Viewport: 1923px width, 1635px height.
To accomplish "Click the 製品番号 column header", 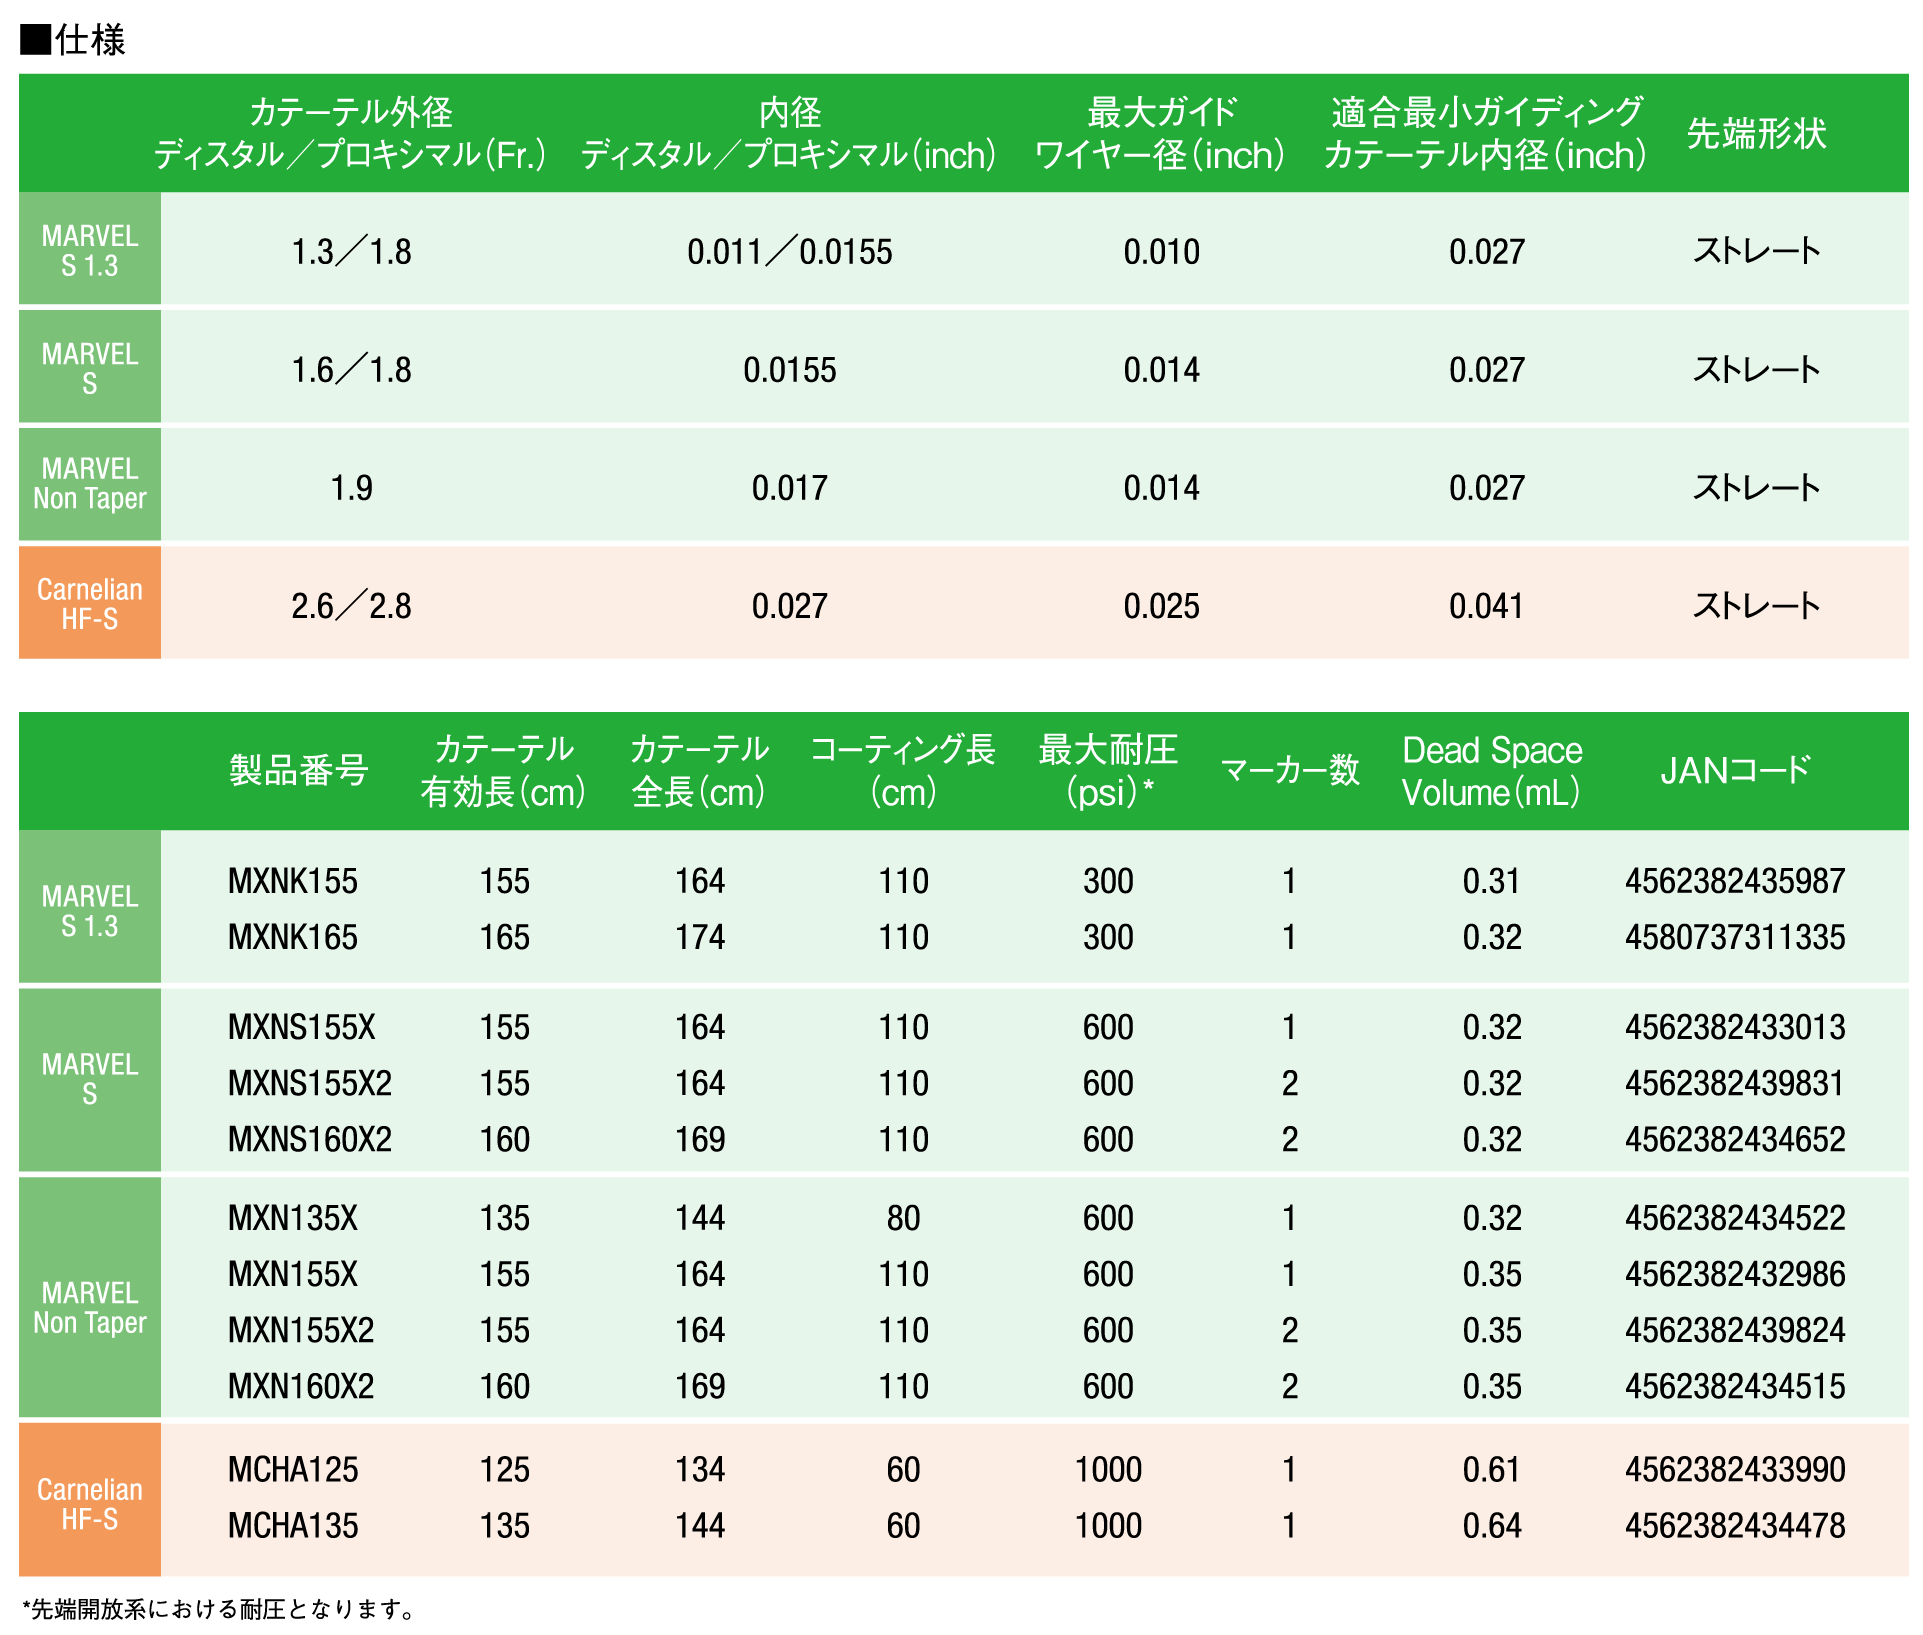I will tap(298, 770).
